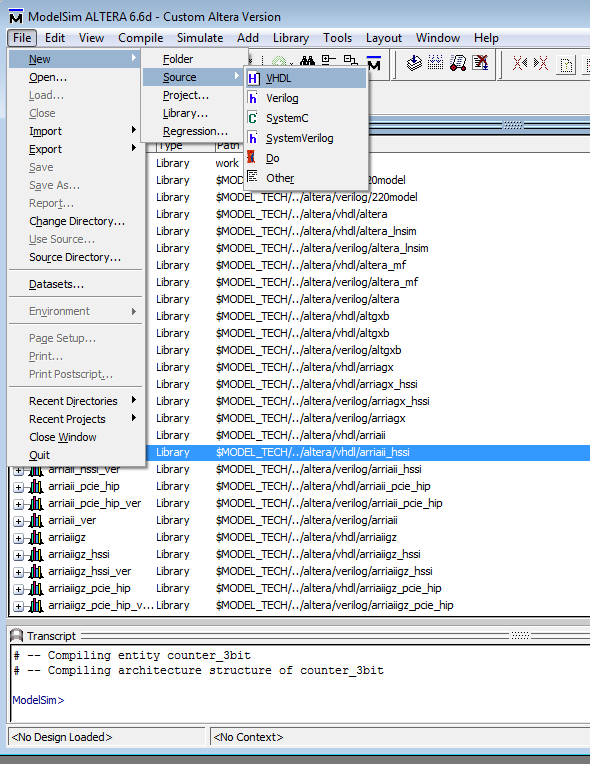Open the Simulate menu
590x764 pixels.
tap(200, 38)
